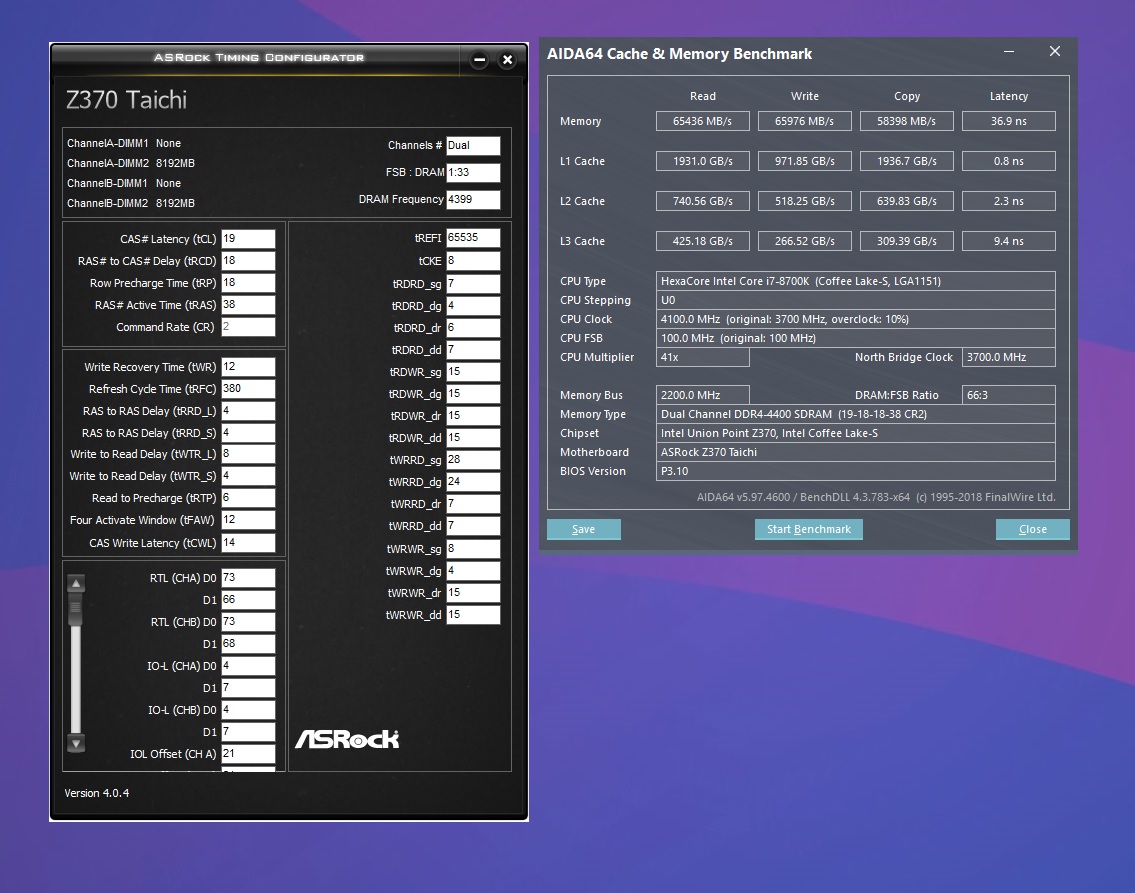Click the RAS# Active Time (tRAS) field
The height and width of the screenshot is (893, 1135).
248,305
